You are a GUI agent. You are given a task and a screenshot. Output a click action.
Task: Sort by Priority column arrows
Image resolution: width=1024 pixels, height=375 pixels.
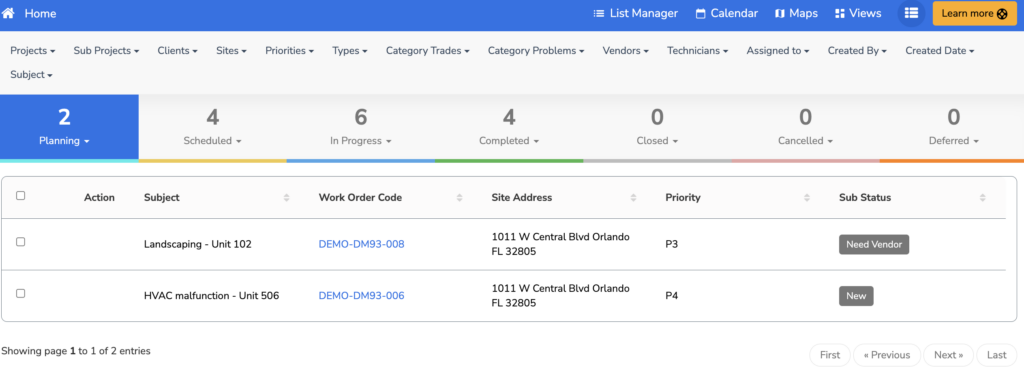click(807, 197)
